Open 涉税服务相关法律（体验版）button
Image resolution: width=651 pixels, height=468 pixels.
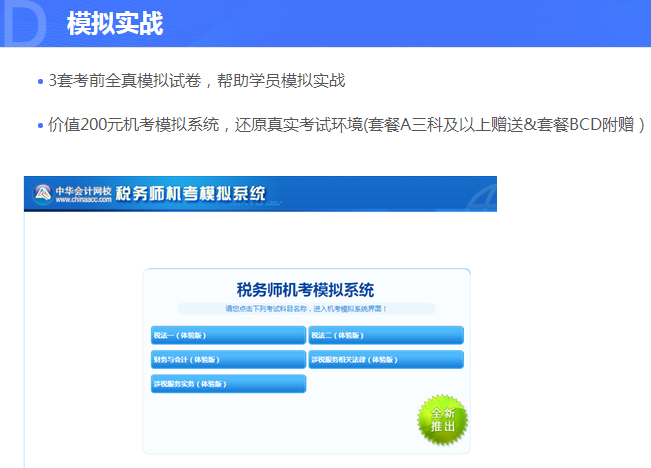386,360
